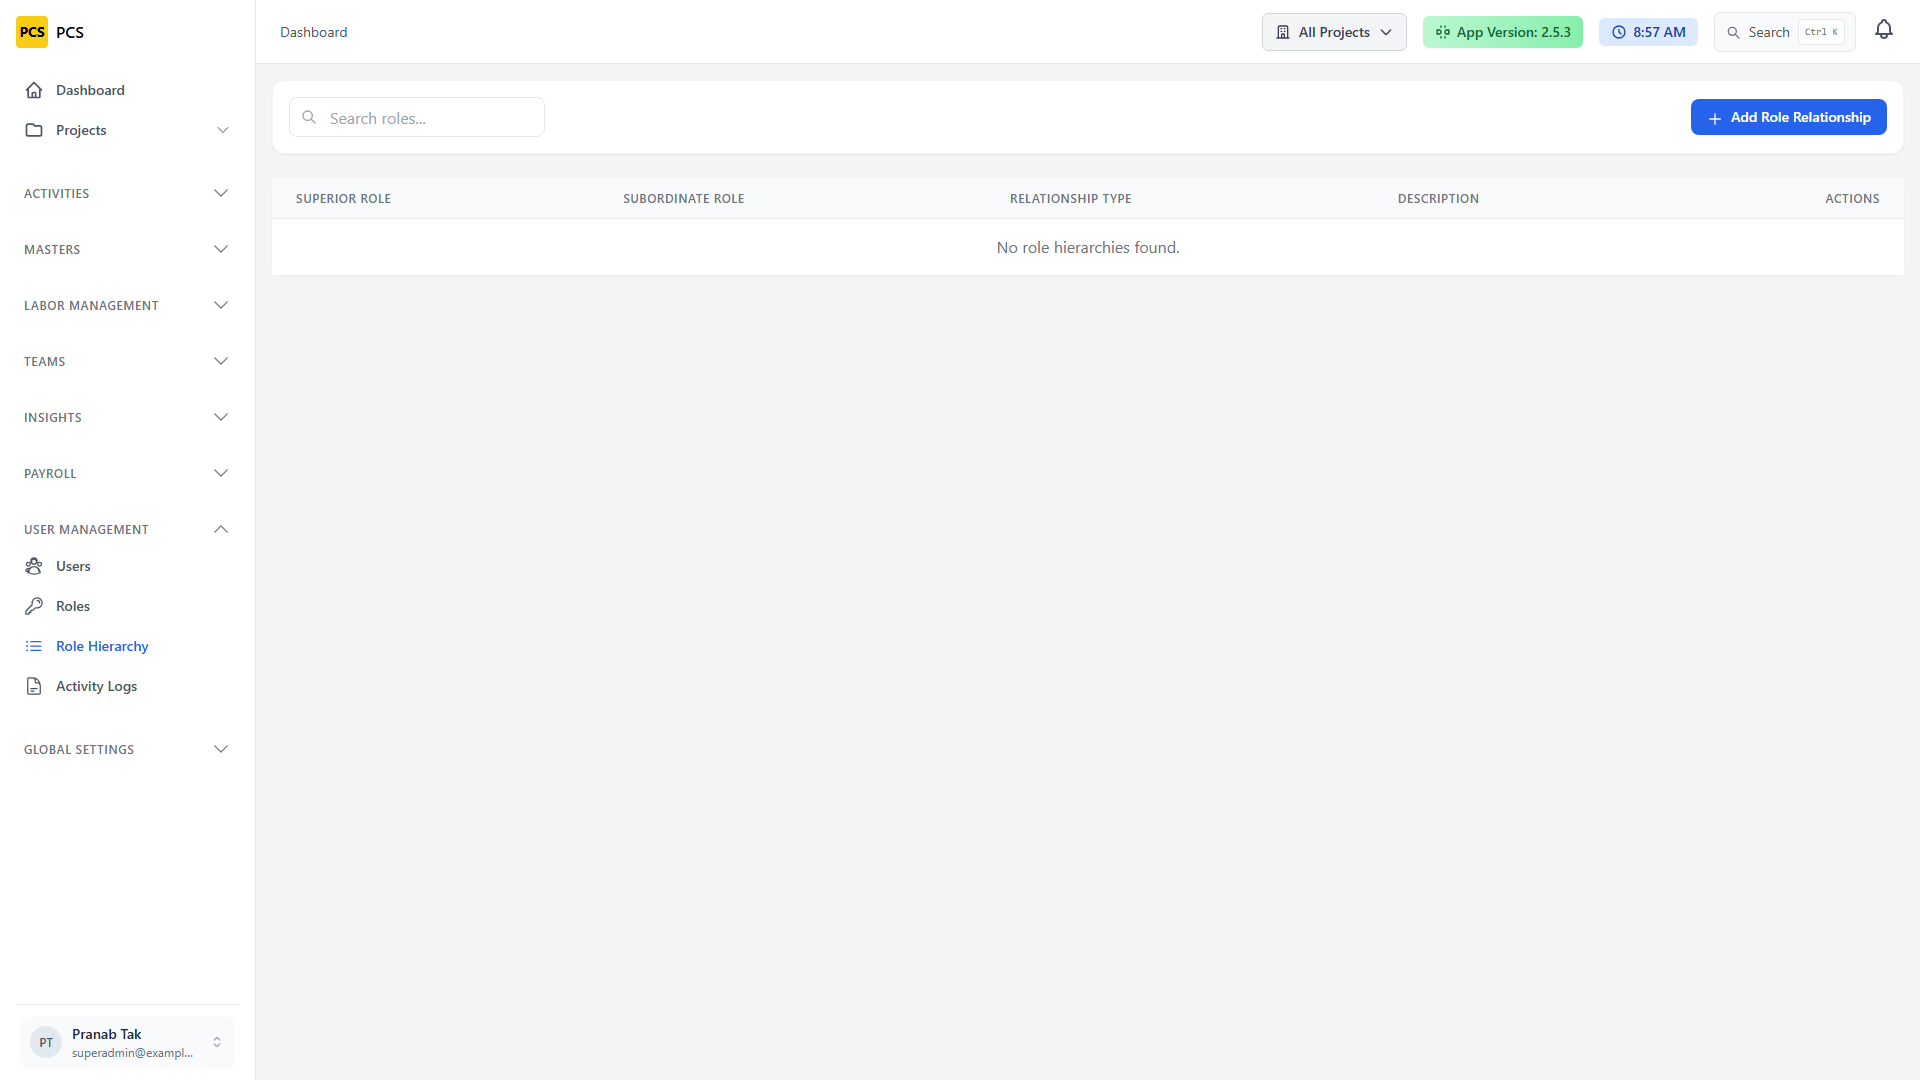Select Role Hierarchy menu item

coord(127,646)
